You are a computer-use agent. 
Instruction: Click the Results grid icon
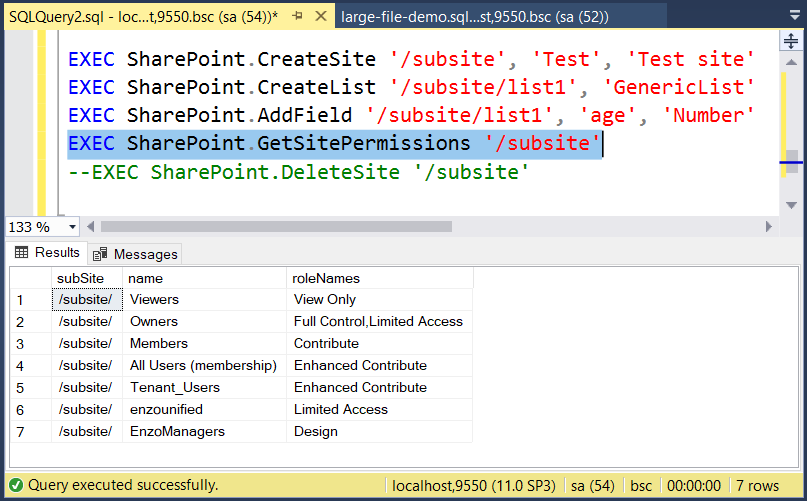(22, 252)
